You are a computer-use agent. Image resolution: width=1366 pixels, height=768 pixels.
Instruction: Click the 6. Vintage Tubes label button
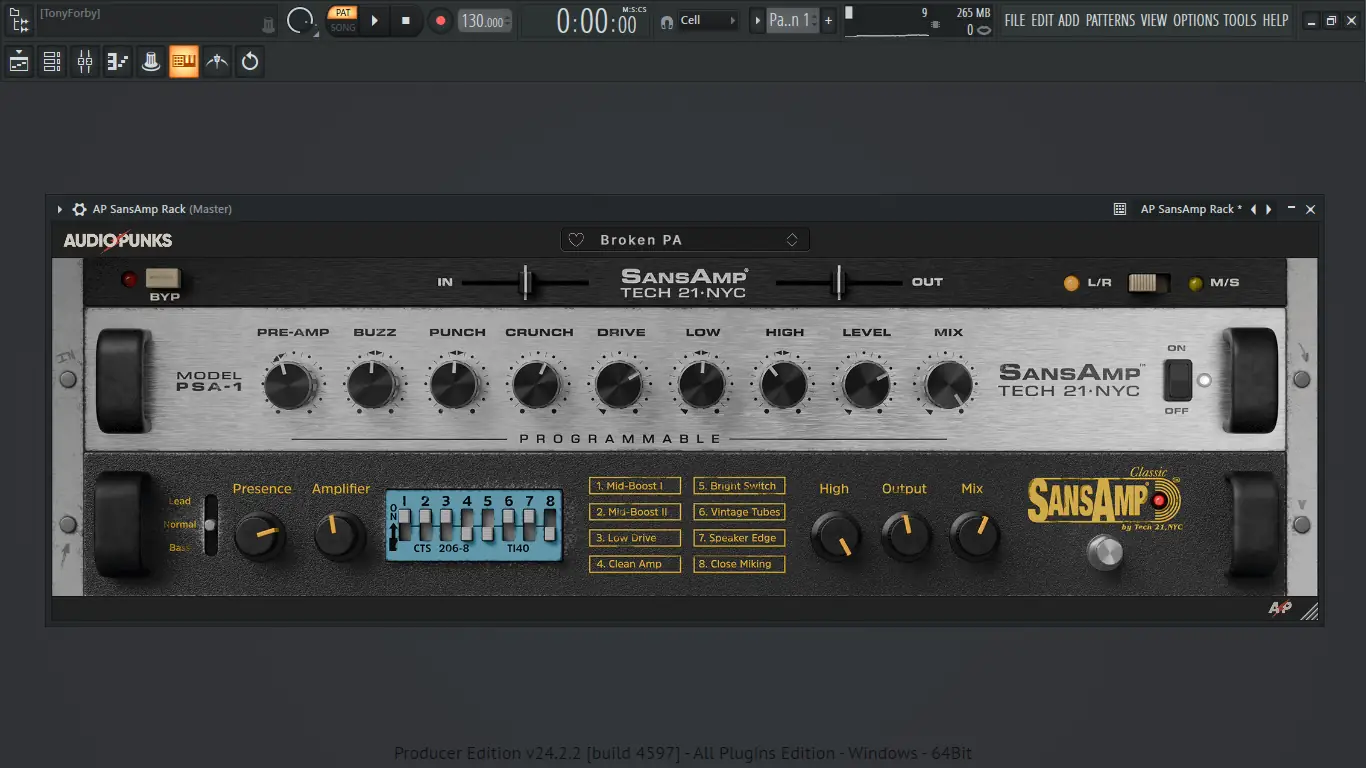pyautogui.click(x=740, y=512)
